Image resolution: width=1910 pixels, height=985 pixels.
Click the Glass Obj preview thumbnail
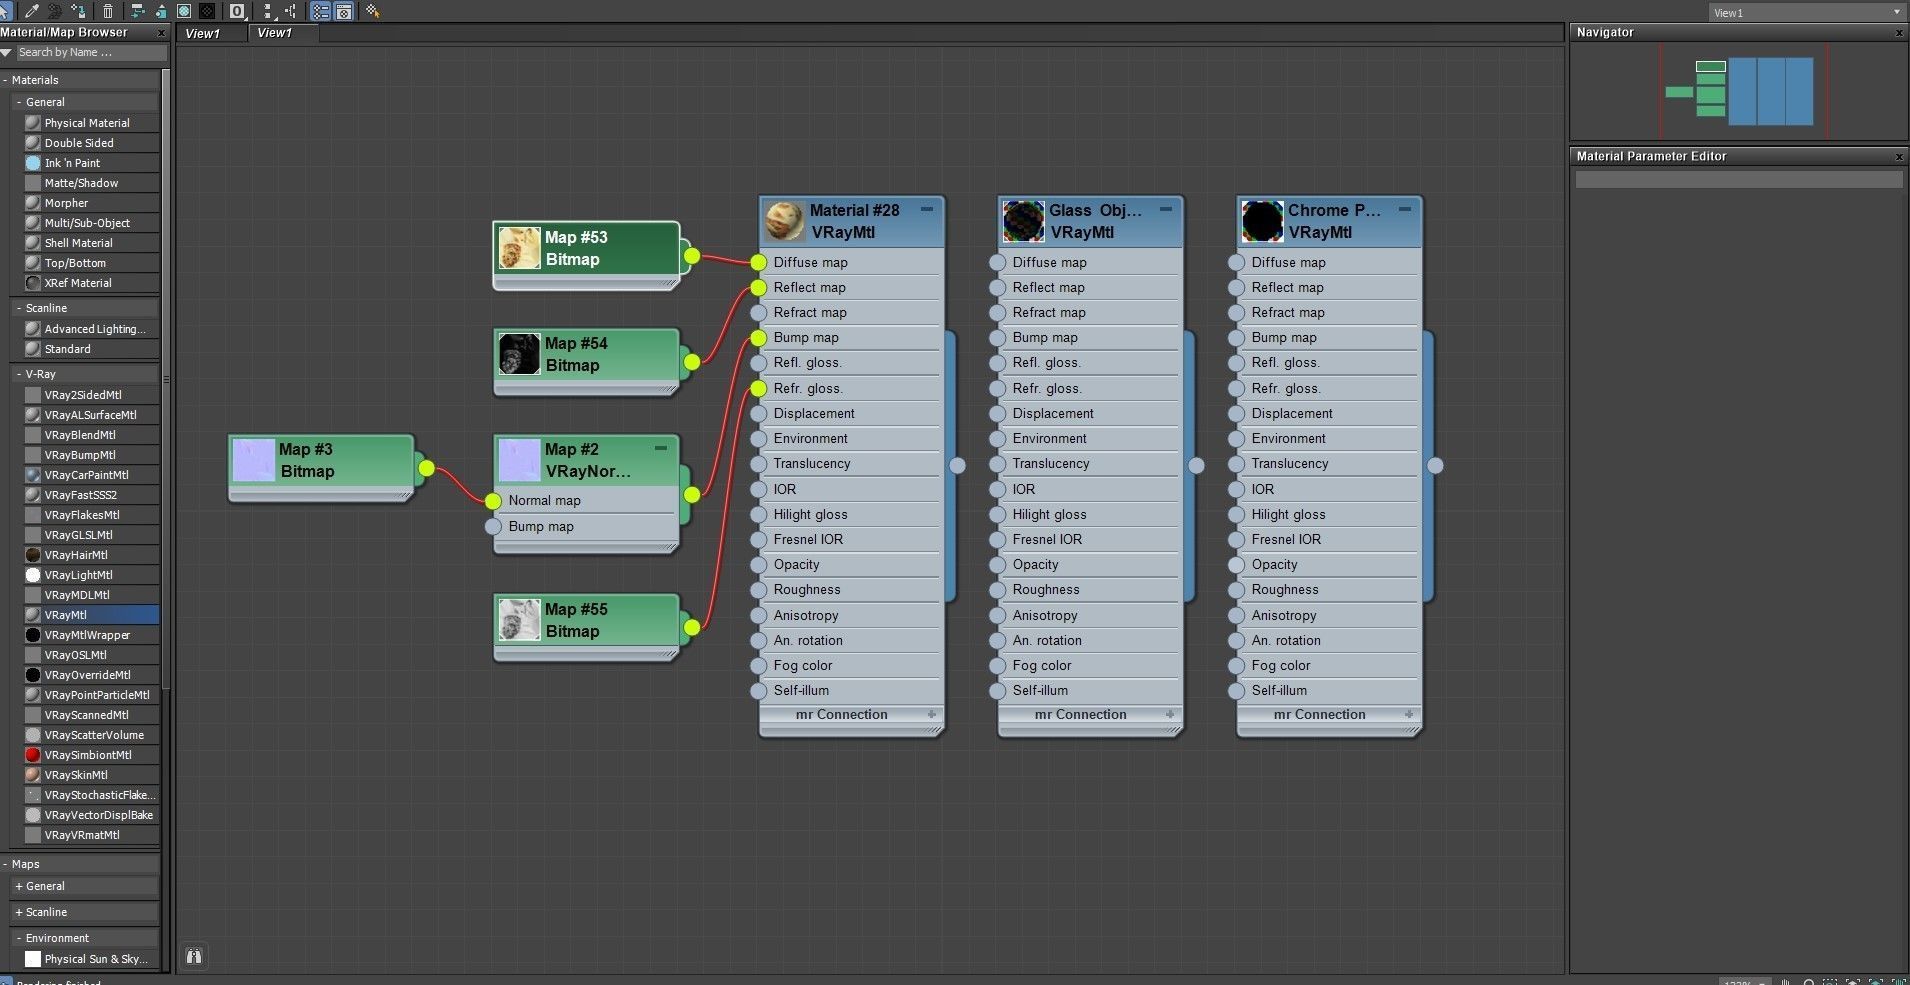tap(1024, 221)
